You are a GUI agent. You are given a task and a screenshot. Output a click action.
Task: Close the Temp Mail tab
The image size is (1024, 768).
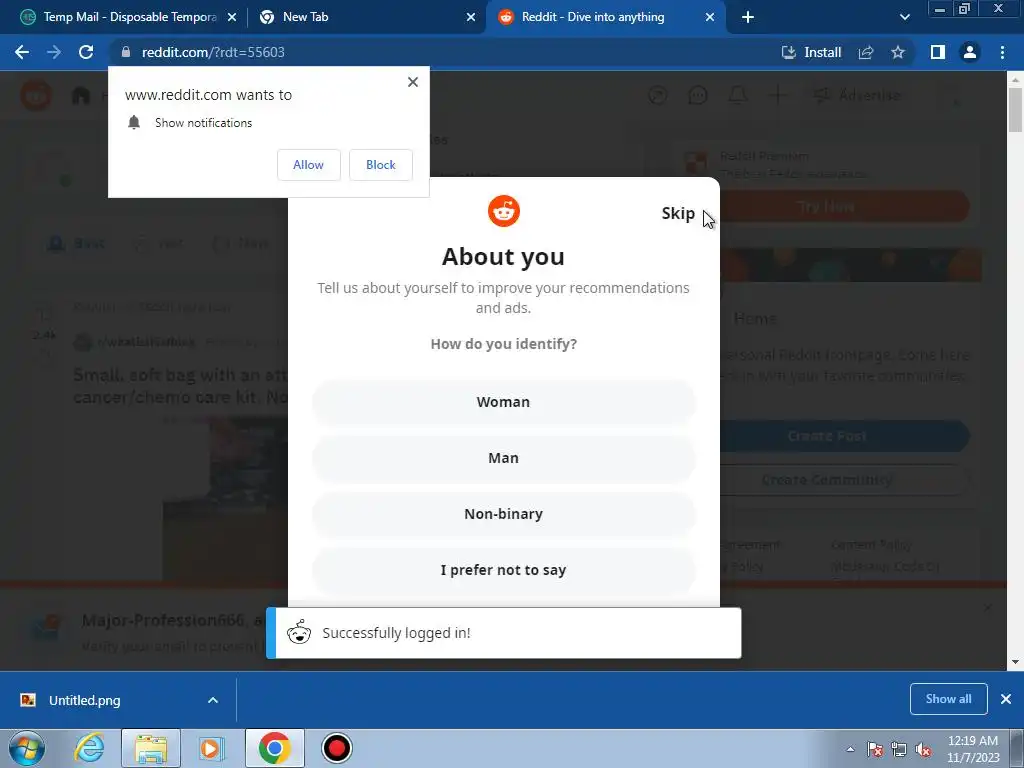[232, 17]
